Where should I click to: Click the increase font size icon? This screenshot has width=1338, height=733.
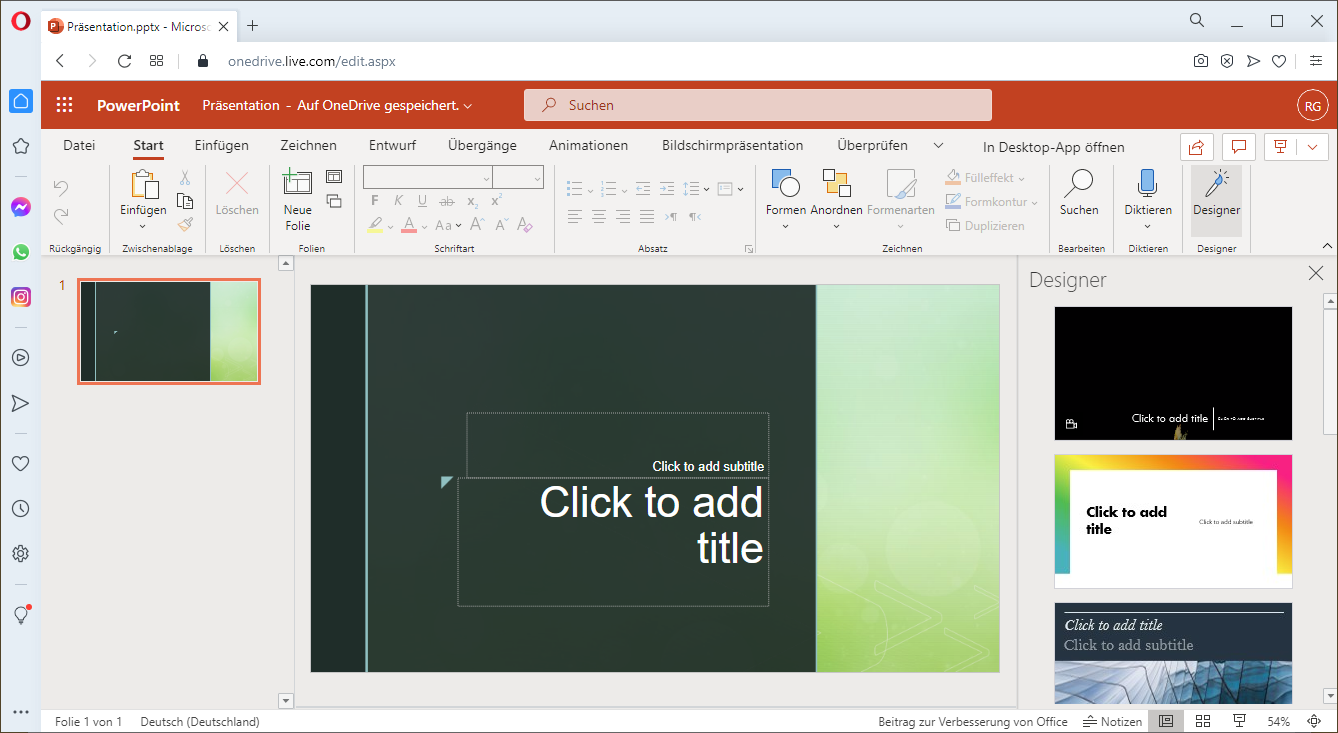point(476,225)
